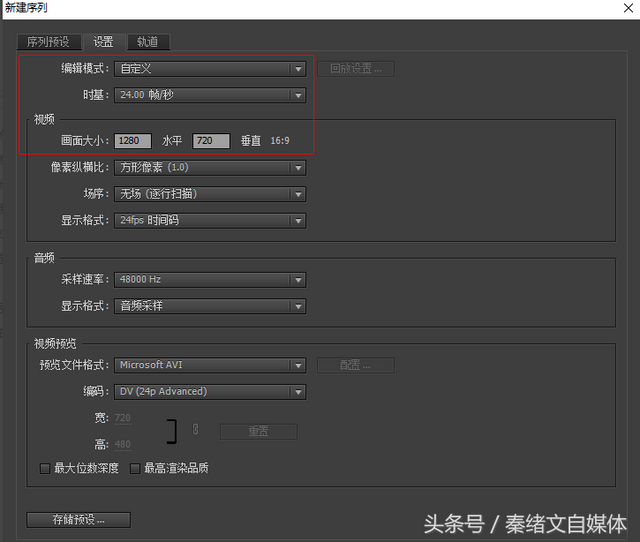The height and width of the screenshot is (542, 640).
Task: Expand the 时基 dropdown showing 24.00 帧/秒
Action: 210,95
